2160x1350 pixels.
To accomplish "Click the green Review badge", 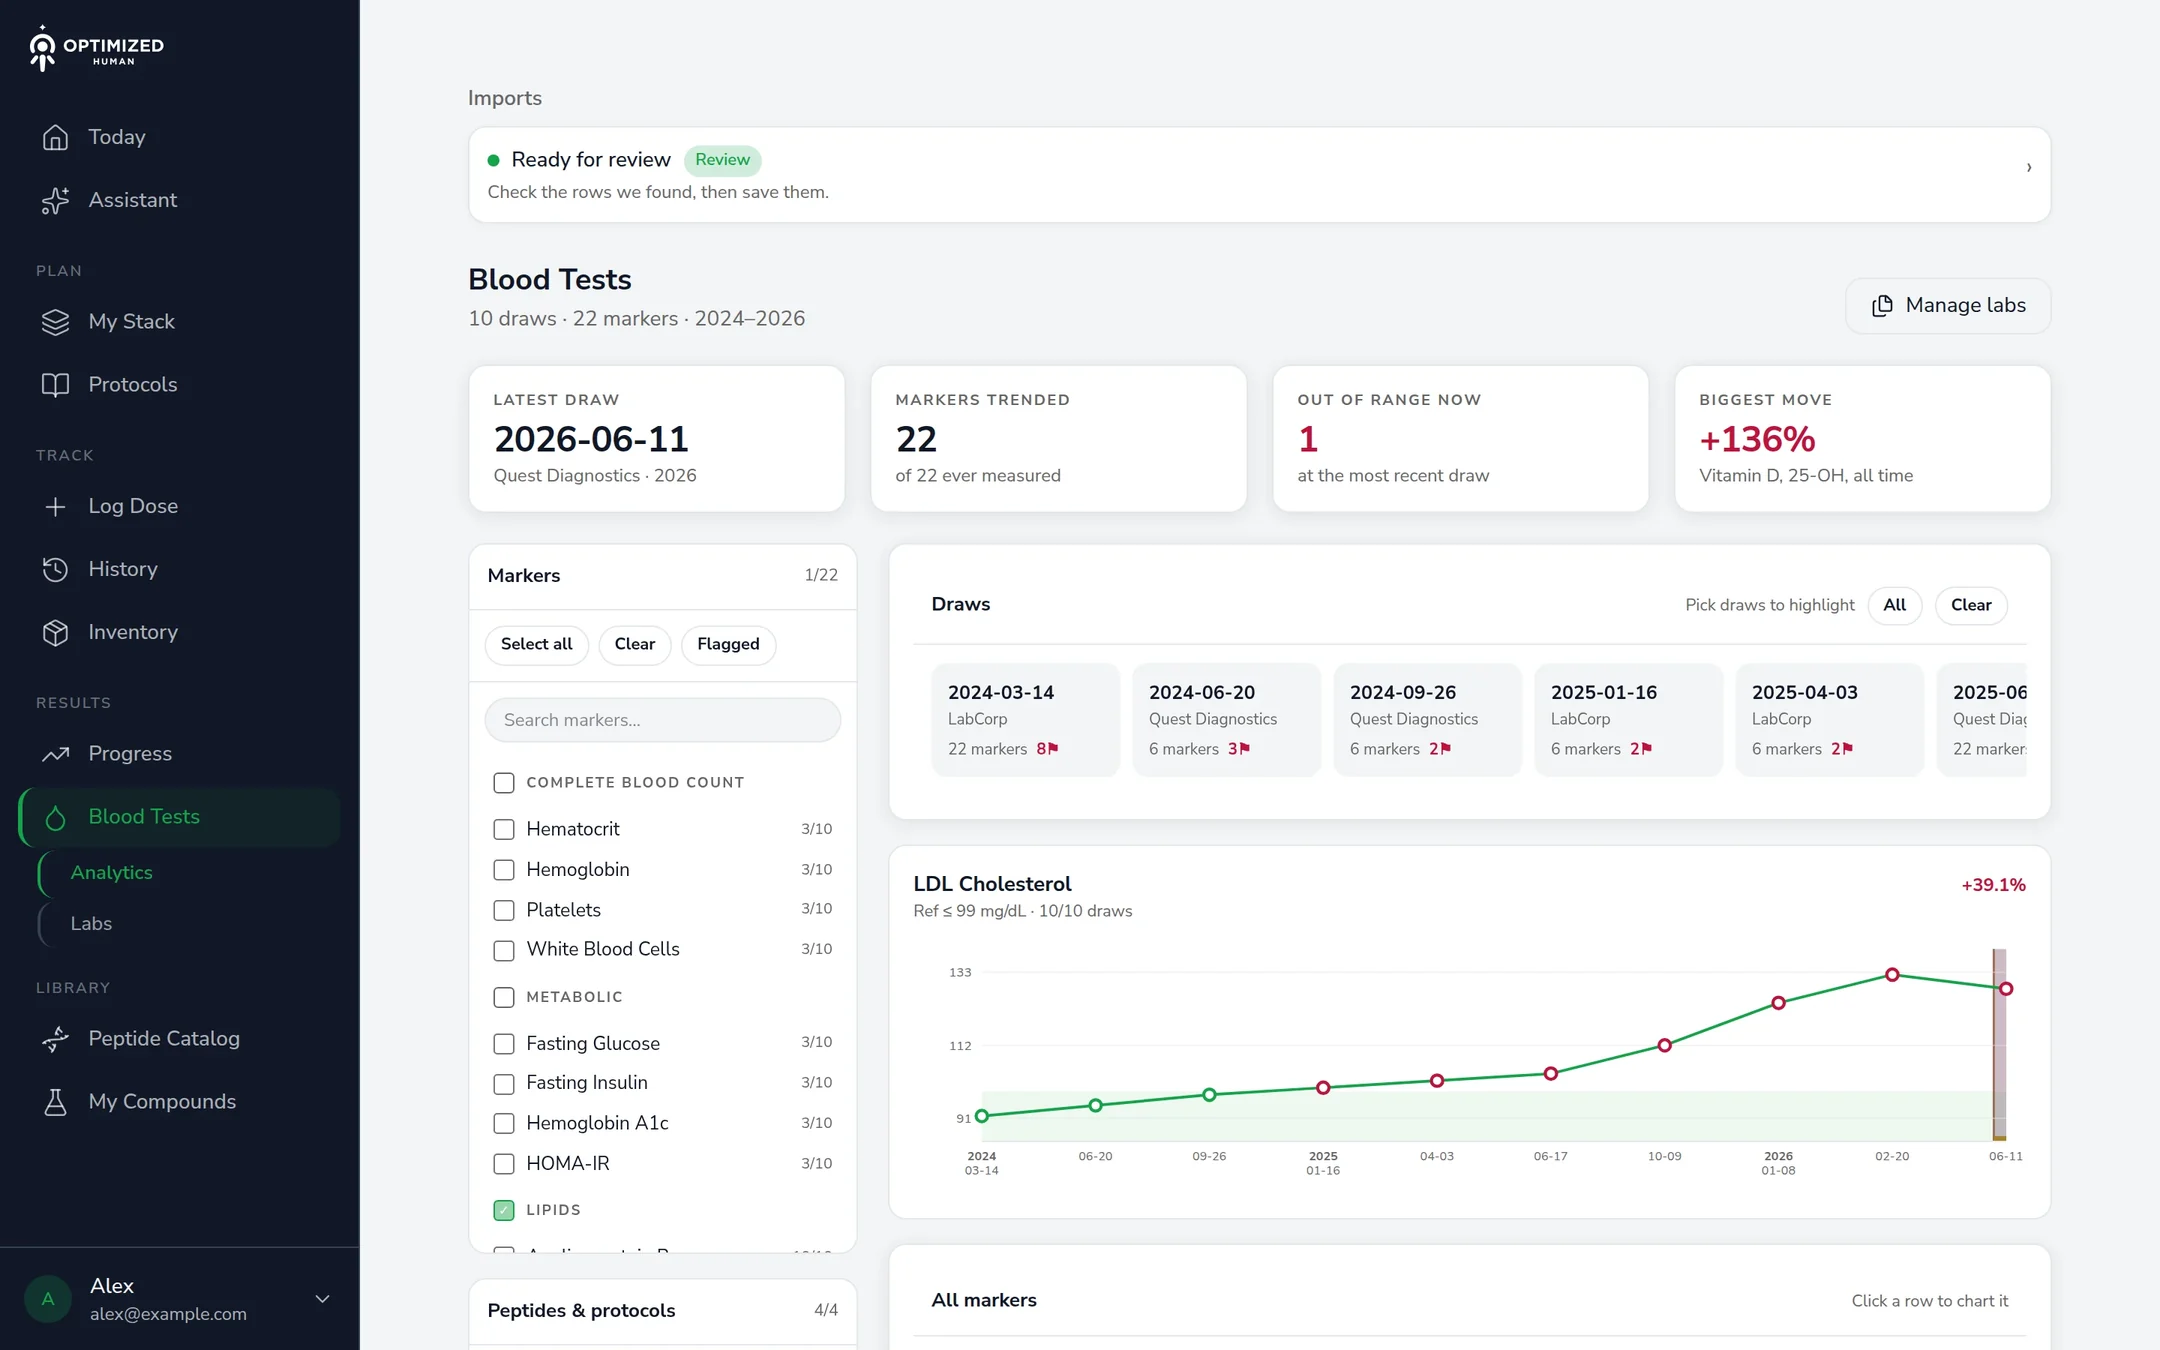I will pos(722,160).
